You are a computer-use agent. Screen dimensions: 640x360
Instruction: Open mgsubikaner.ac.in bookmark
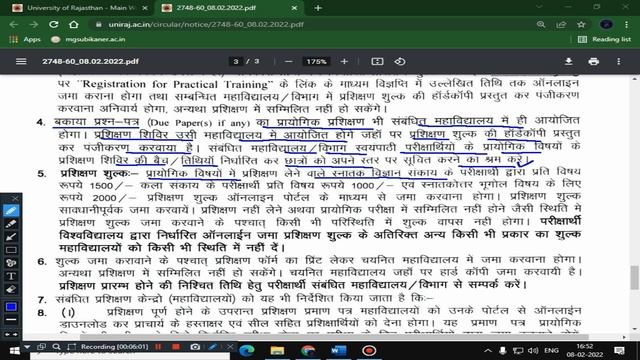tap(89, 39)
